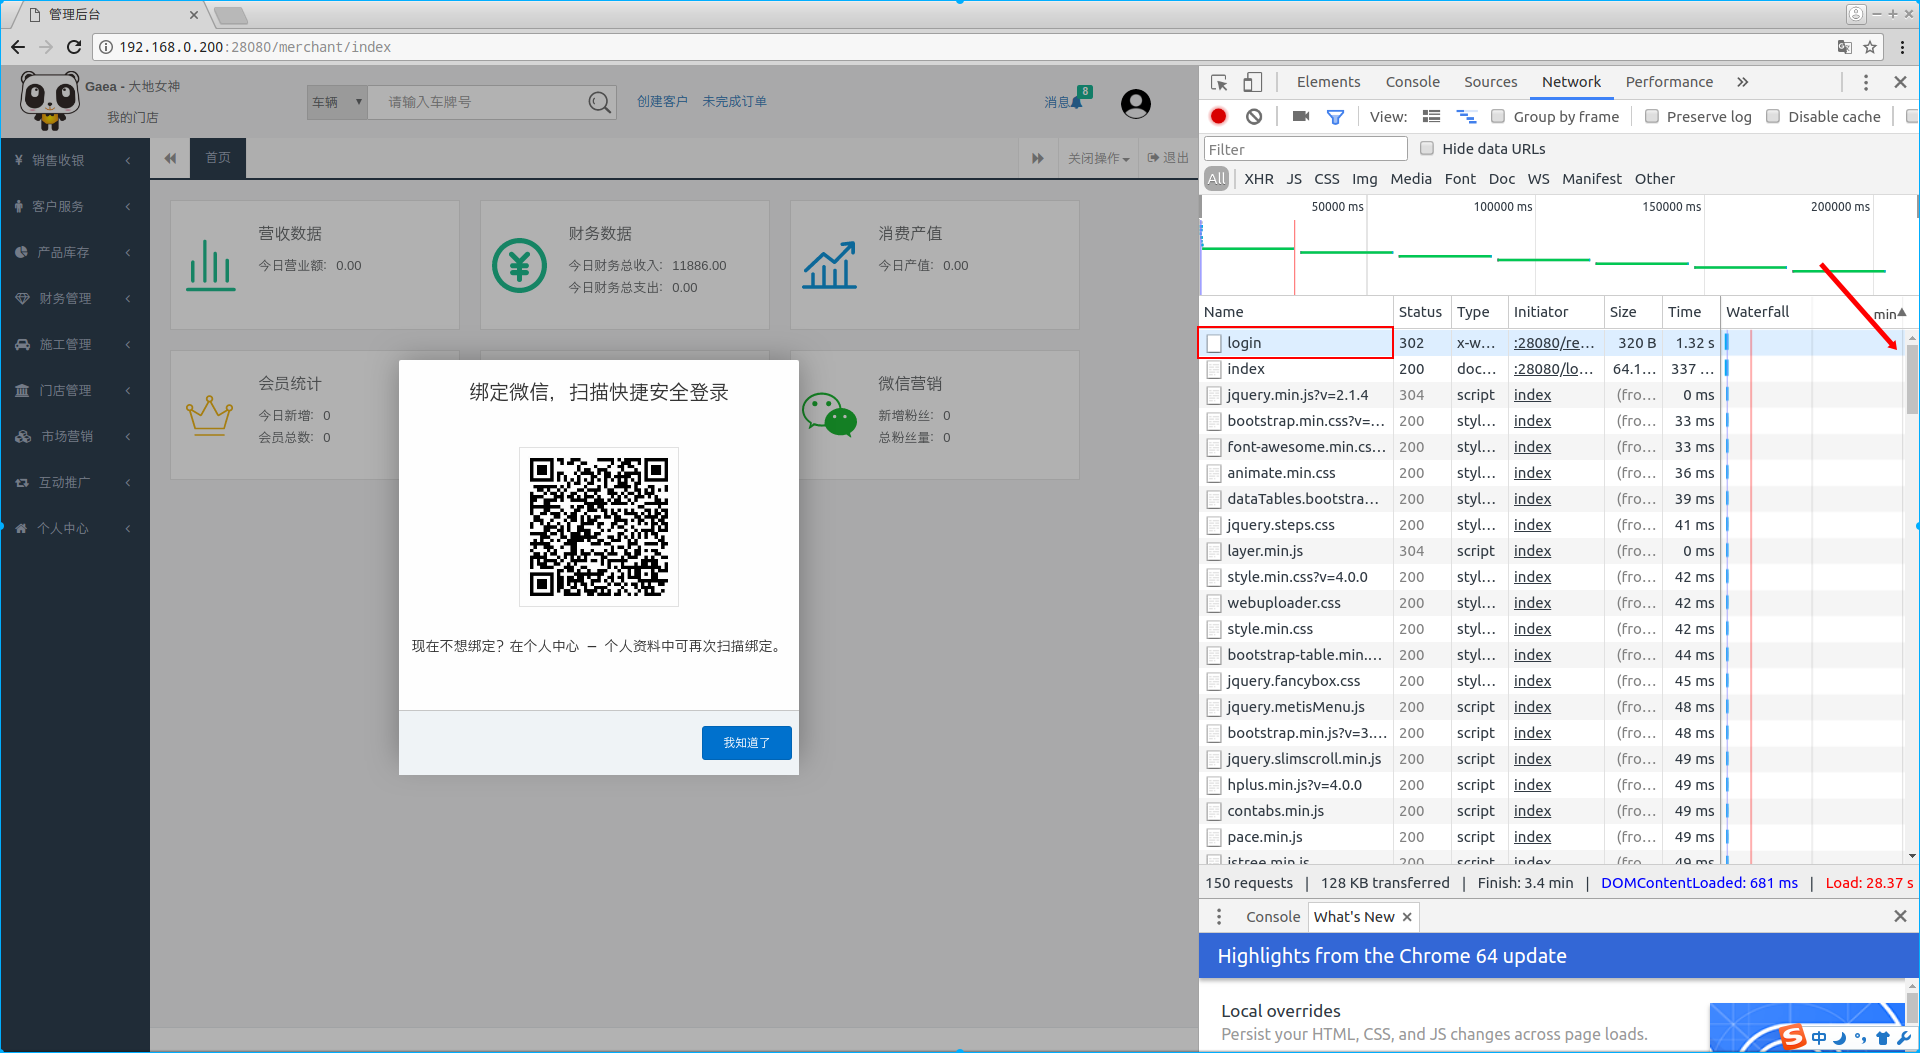Clear the network log
Image resolution: width=1920 pixels, height=1053 pixels.
pos(1254,117)
